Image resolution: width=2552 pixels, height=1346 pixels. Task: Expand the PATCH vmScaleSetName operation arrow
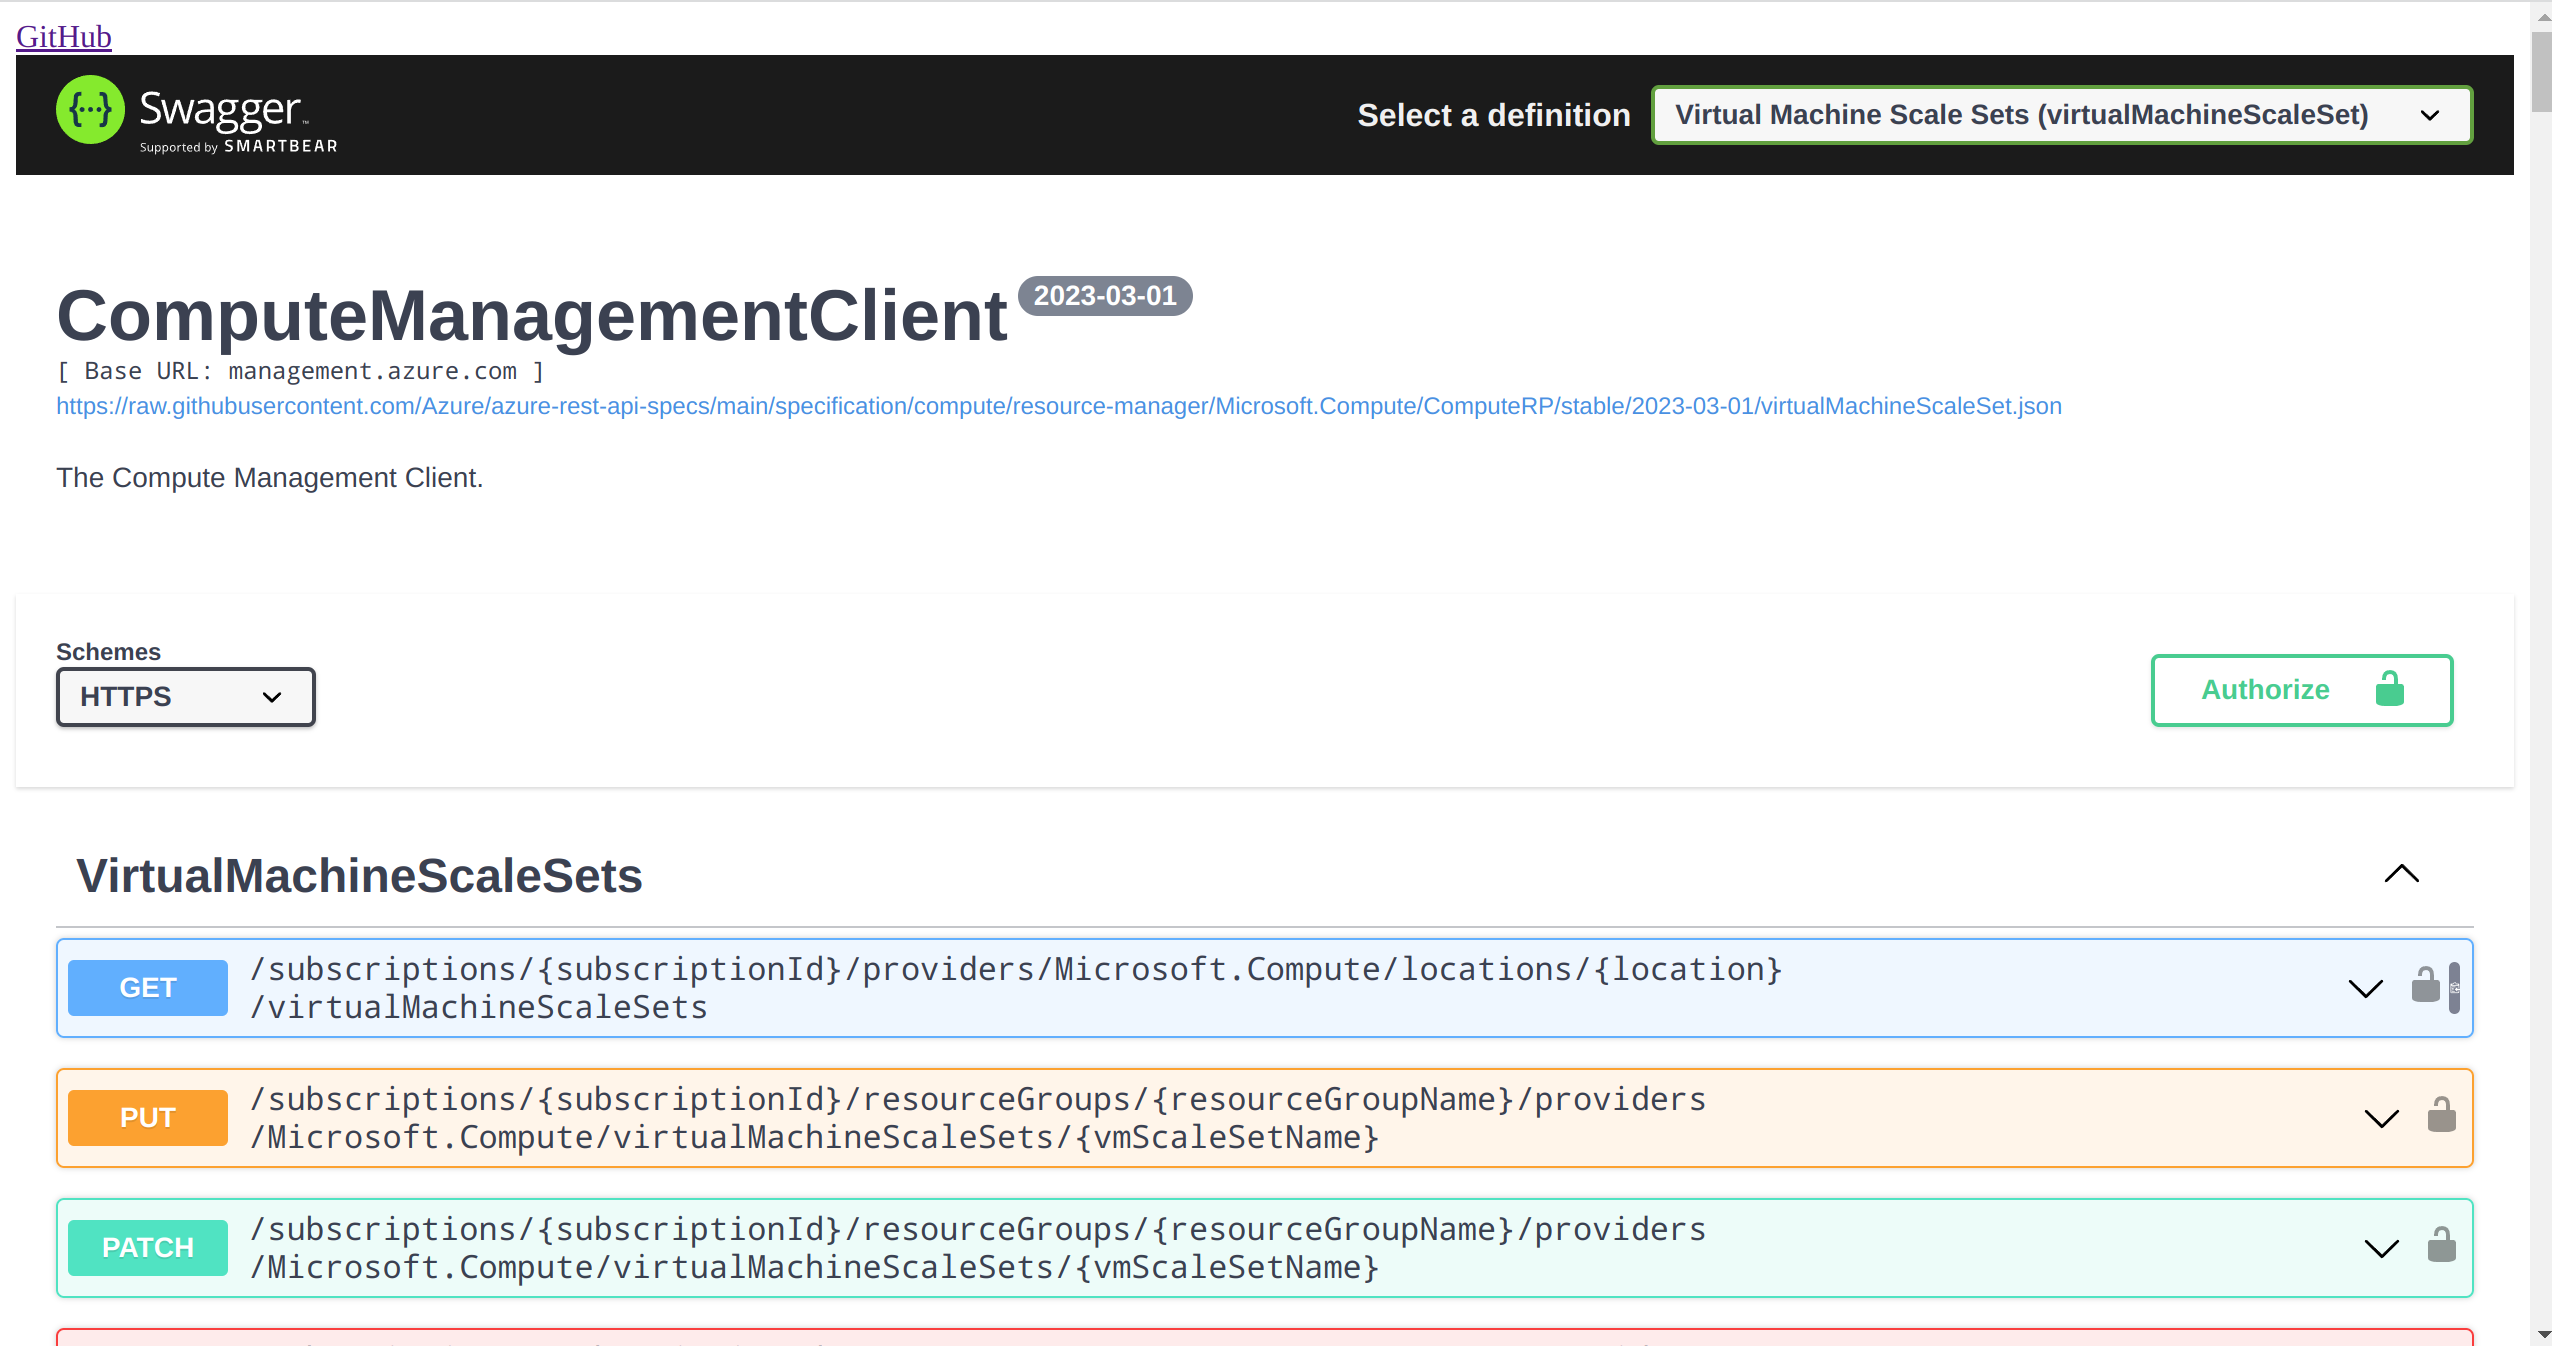point(2381,1248)
